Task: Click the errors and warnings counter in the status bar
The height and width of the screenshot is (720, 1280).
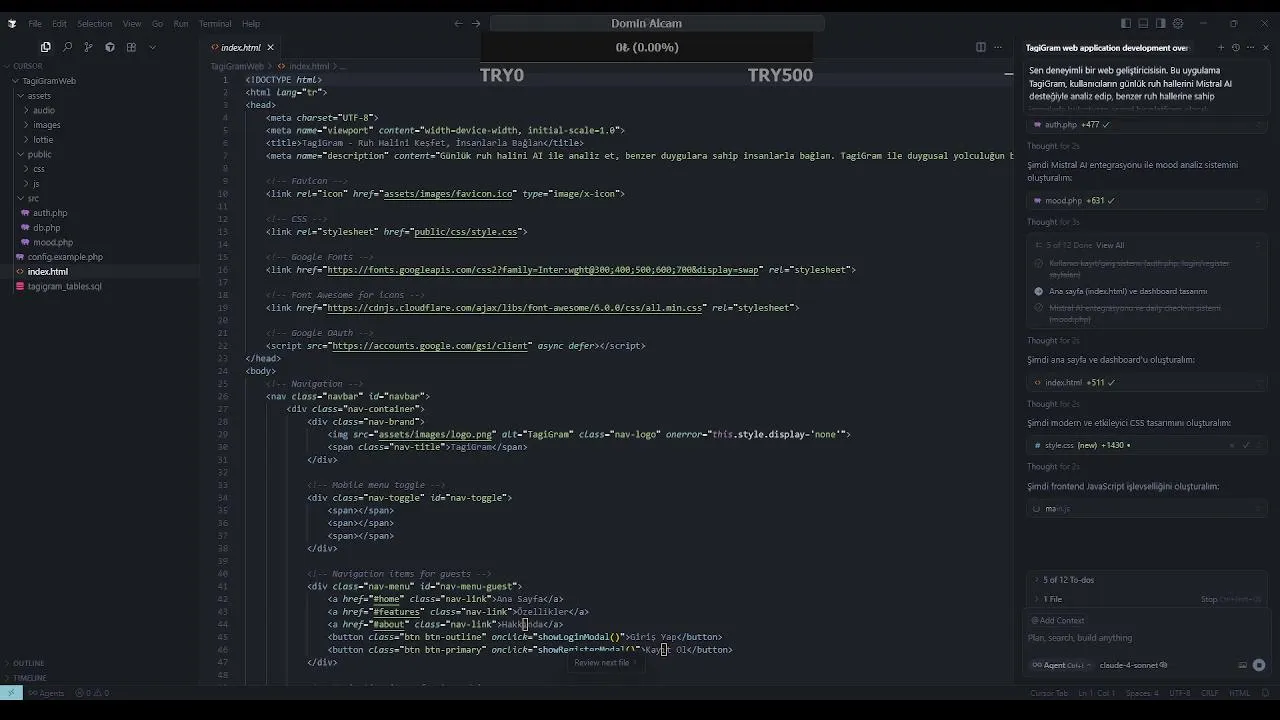Action: pos(92,693)
